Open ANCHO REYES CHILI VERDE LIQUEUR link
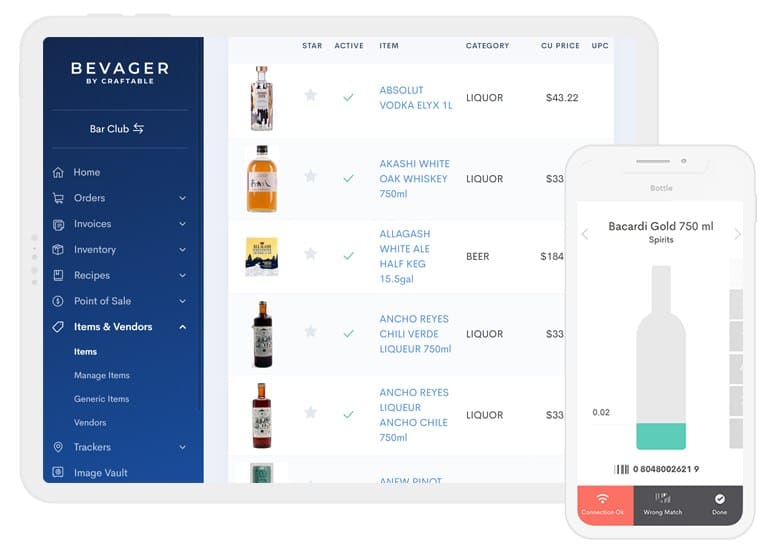The width and height of the screenshot is (775, 555). (415, 334)
